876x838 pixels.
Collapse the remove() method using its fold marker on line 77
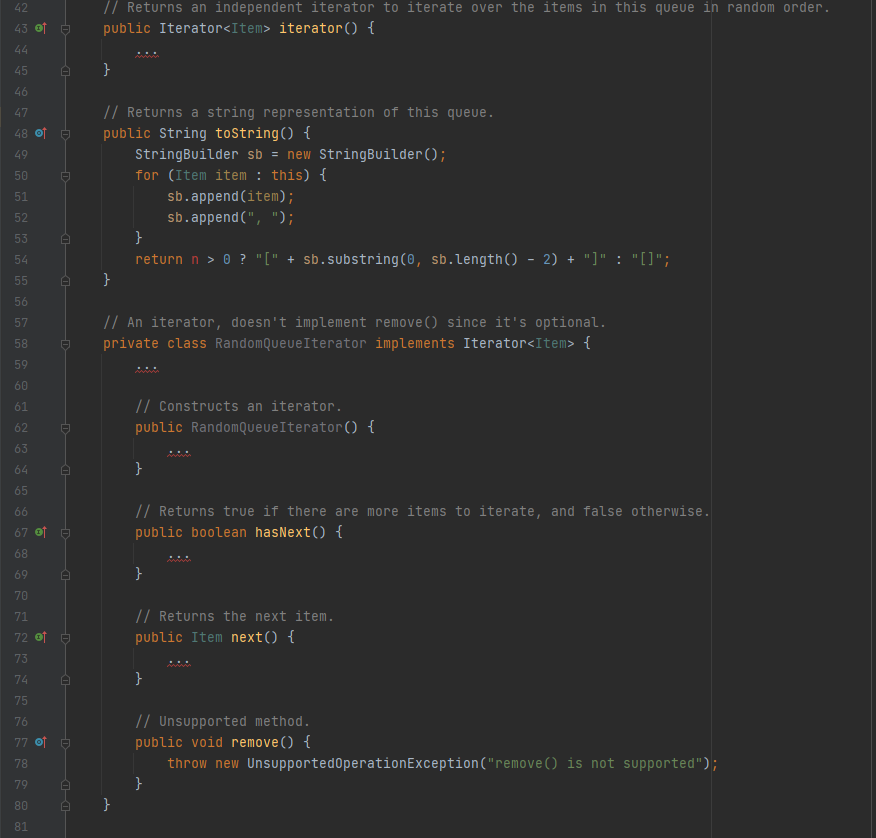coord(65,744)
